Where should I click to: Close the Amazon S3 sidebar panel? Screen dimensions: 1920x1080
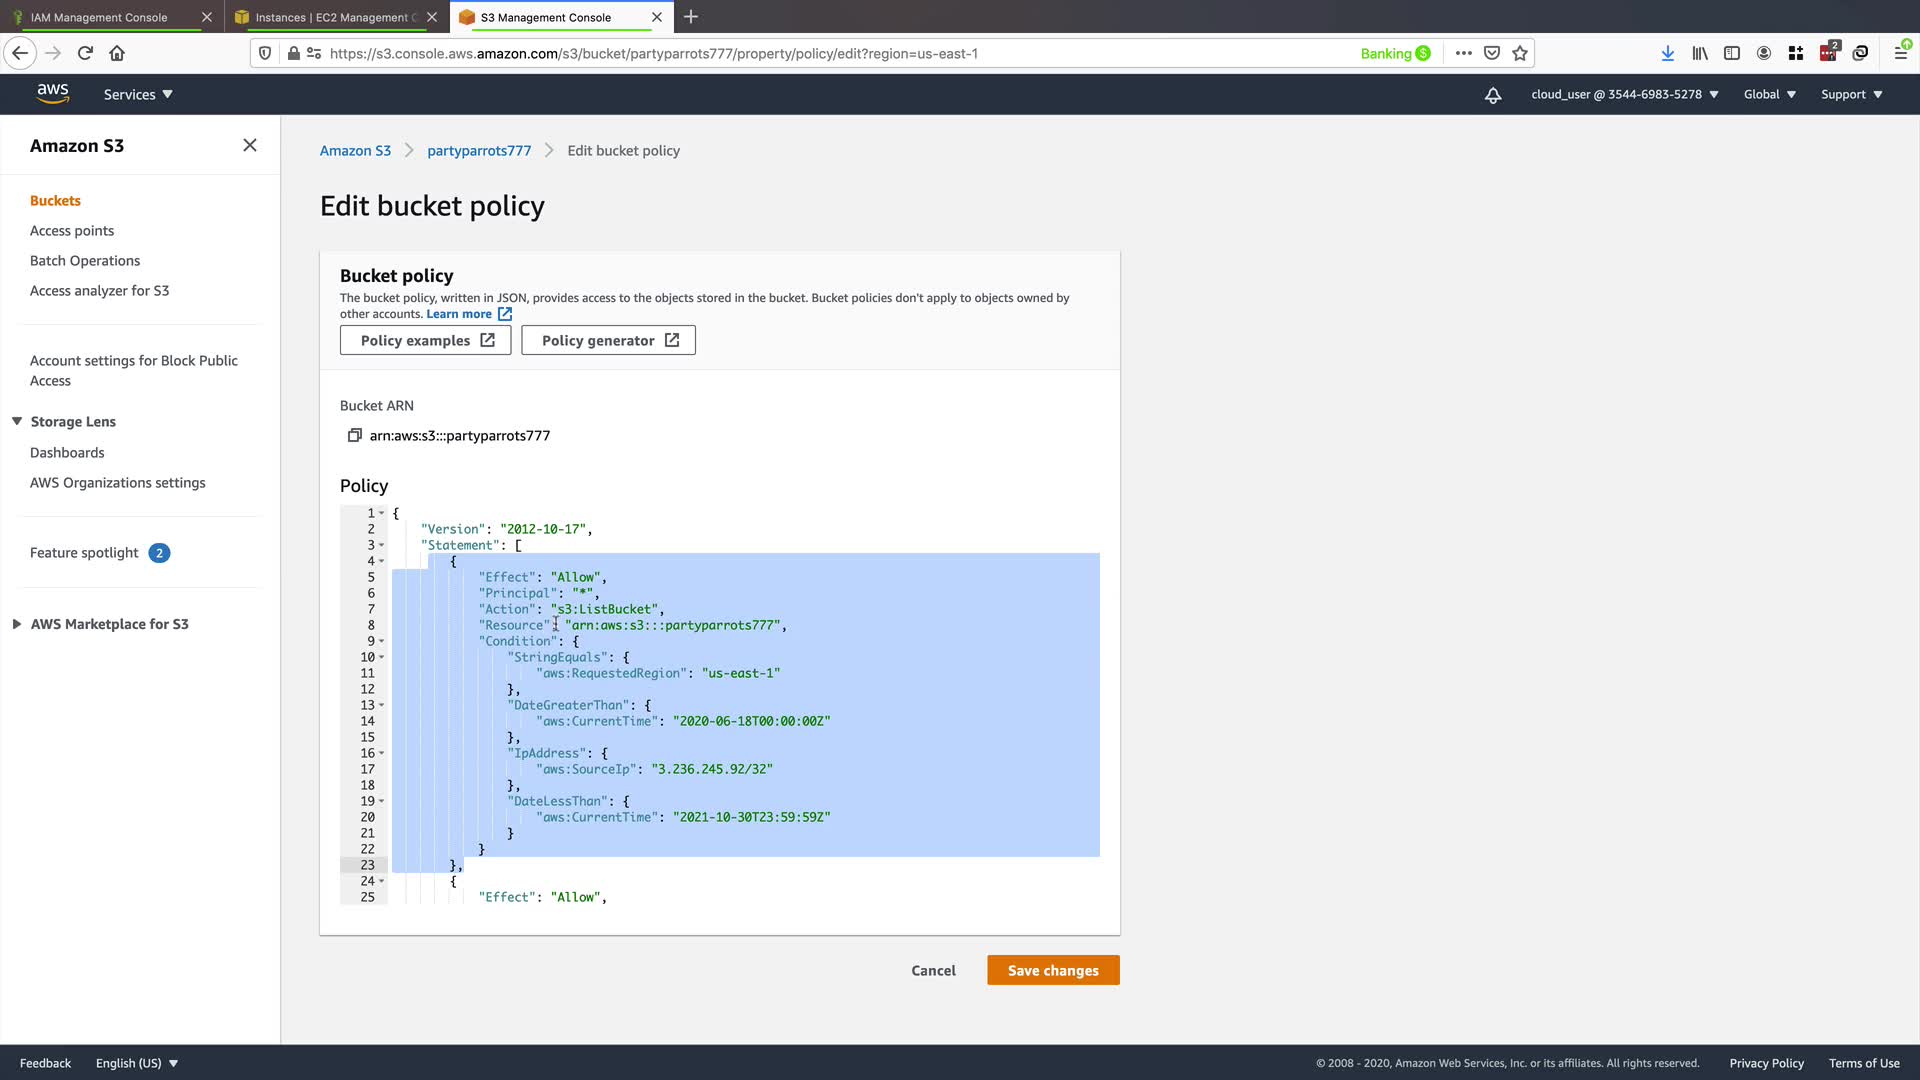coord(250,145)
